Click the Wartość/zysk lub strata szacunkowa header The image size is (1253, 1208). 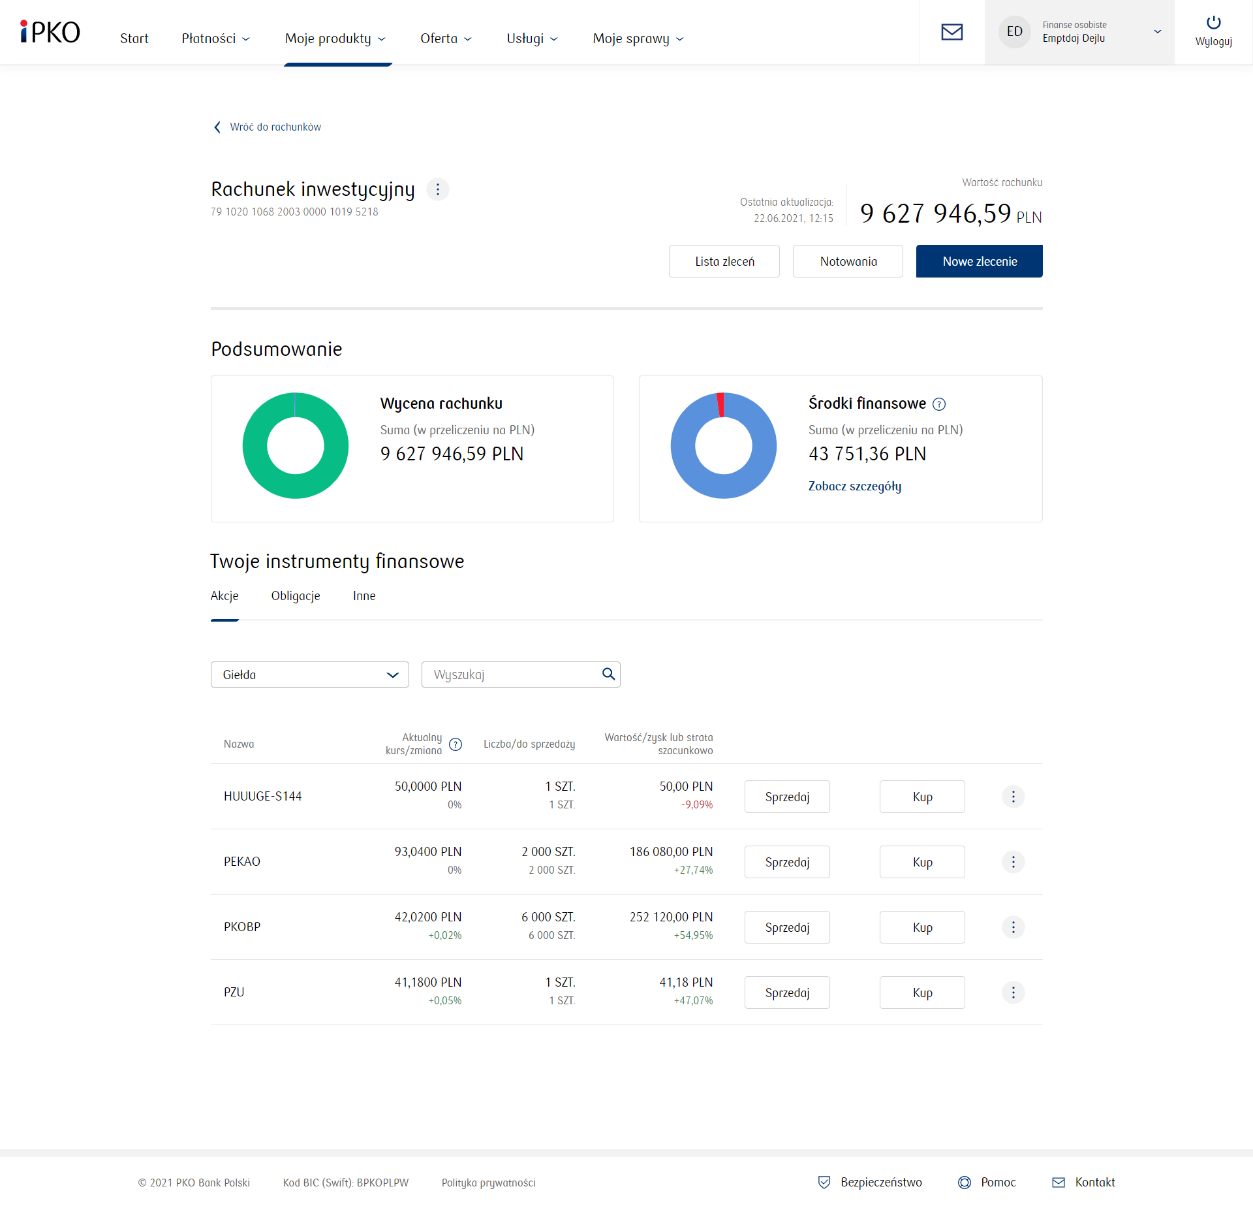click(659, 744)
